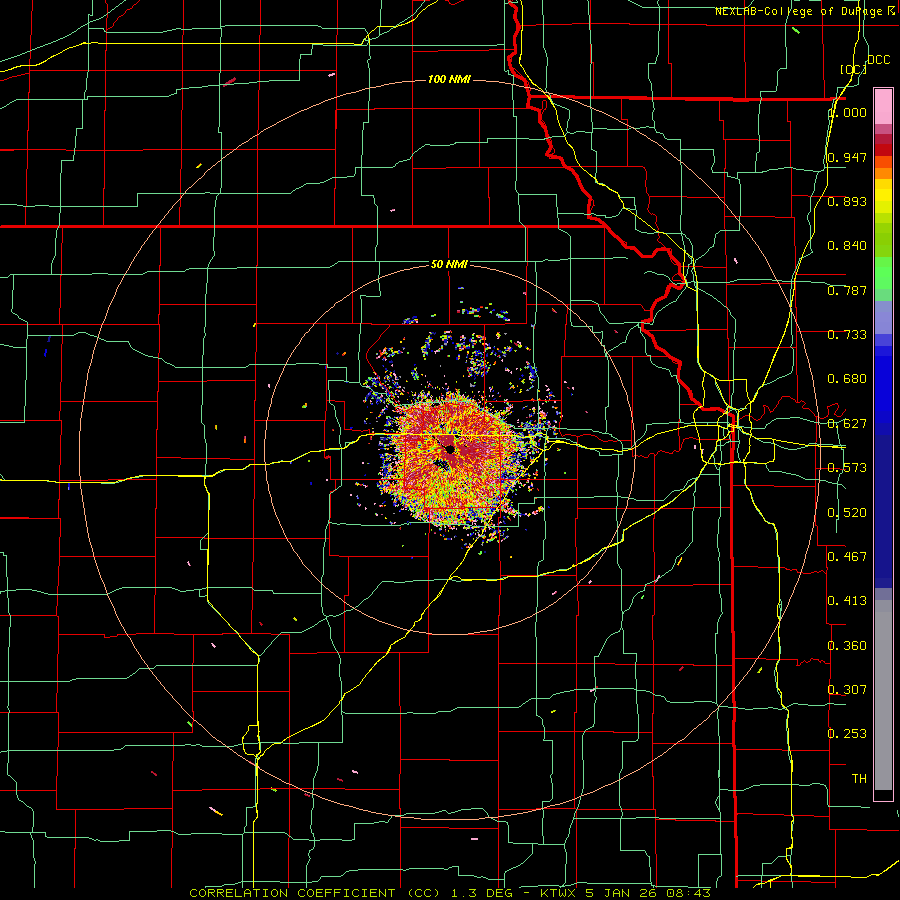The width and height of the screenshot is (900, 900).
Task: Click the 0.947 value on the legend
Action: [847, 157]
